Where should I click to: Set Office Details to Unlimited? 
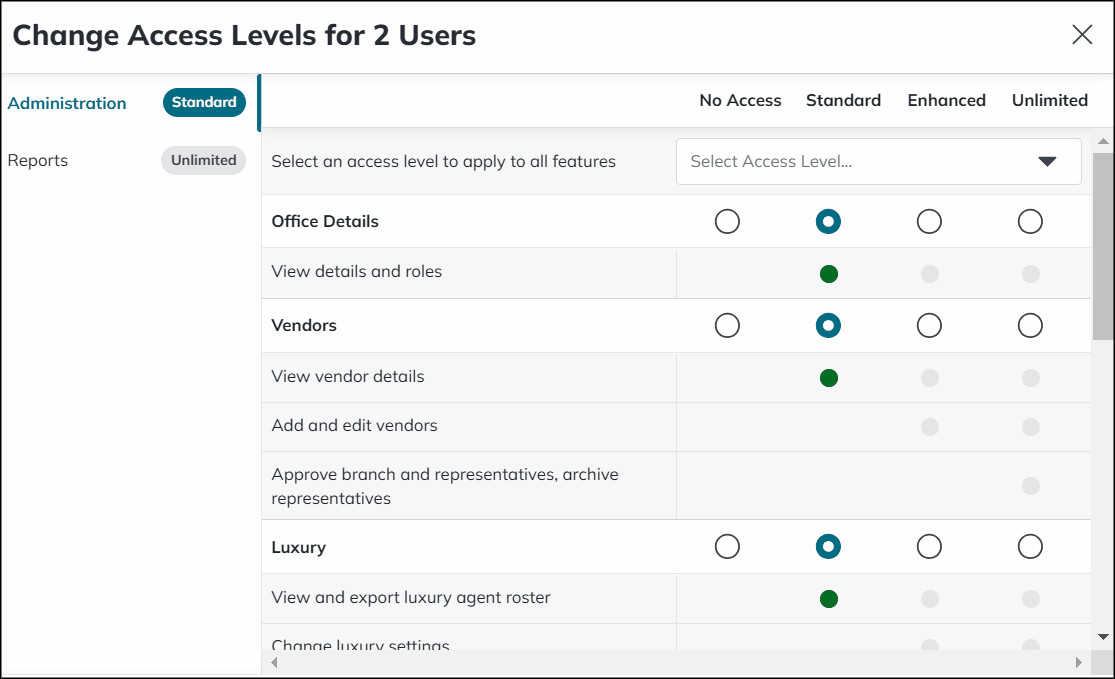1030,222
